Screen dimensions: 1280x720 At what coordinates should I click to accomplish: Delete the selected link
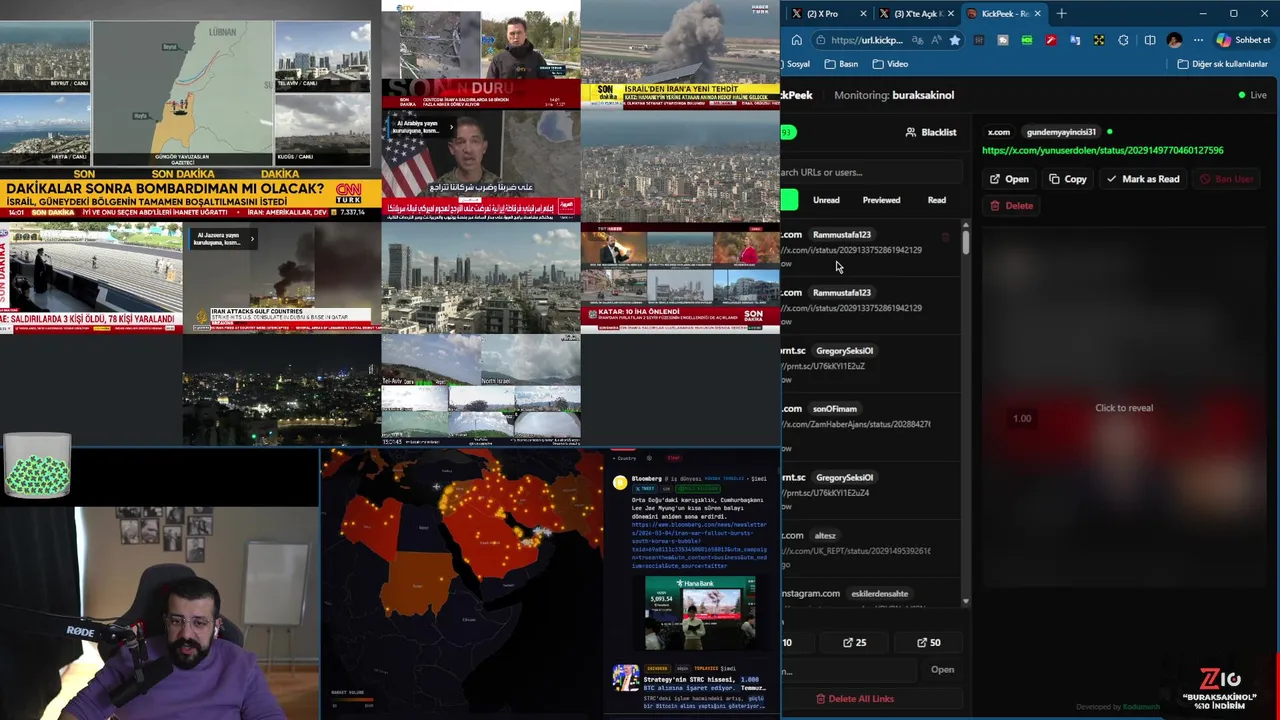[1012, 205]
